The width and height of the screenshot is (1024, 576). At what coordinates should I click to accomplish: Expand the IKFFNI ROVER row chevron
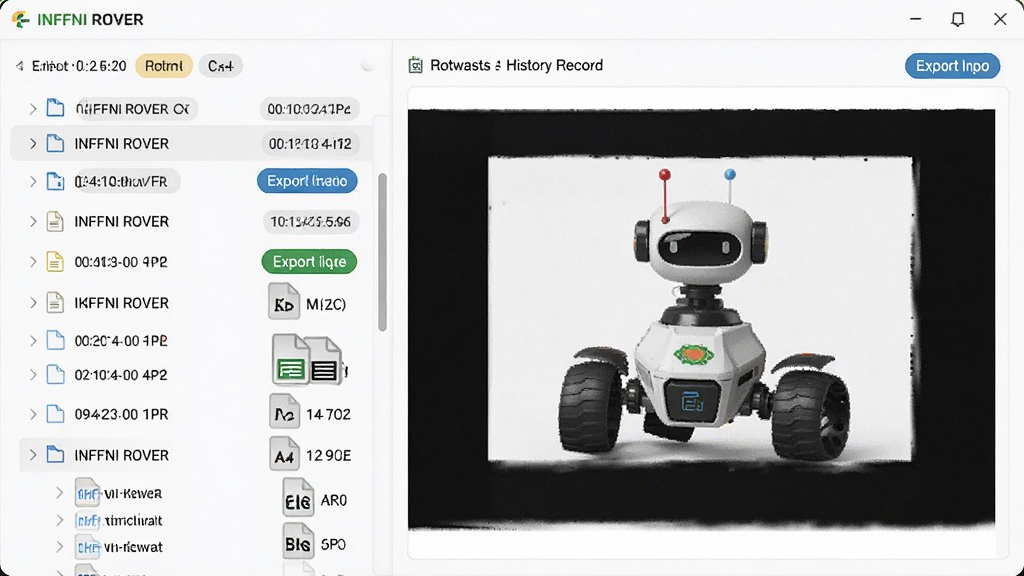click(x=33, y=303)
